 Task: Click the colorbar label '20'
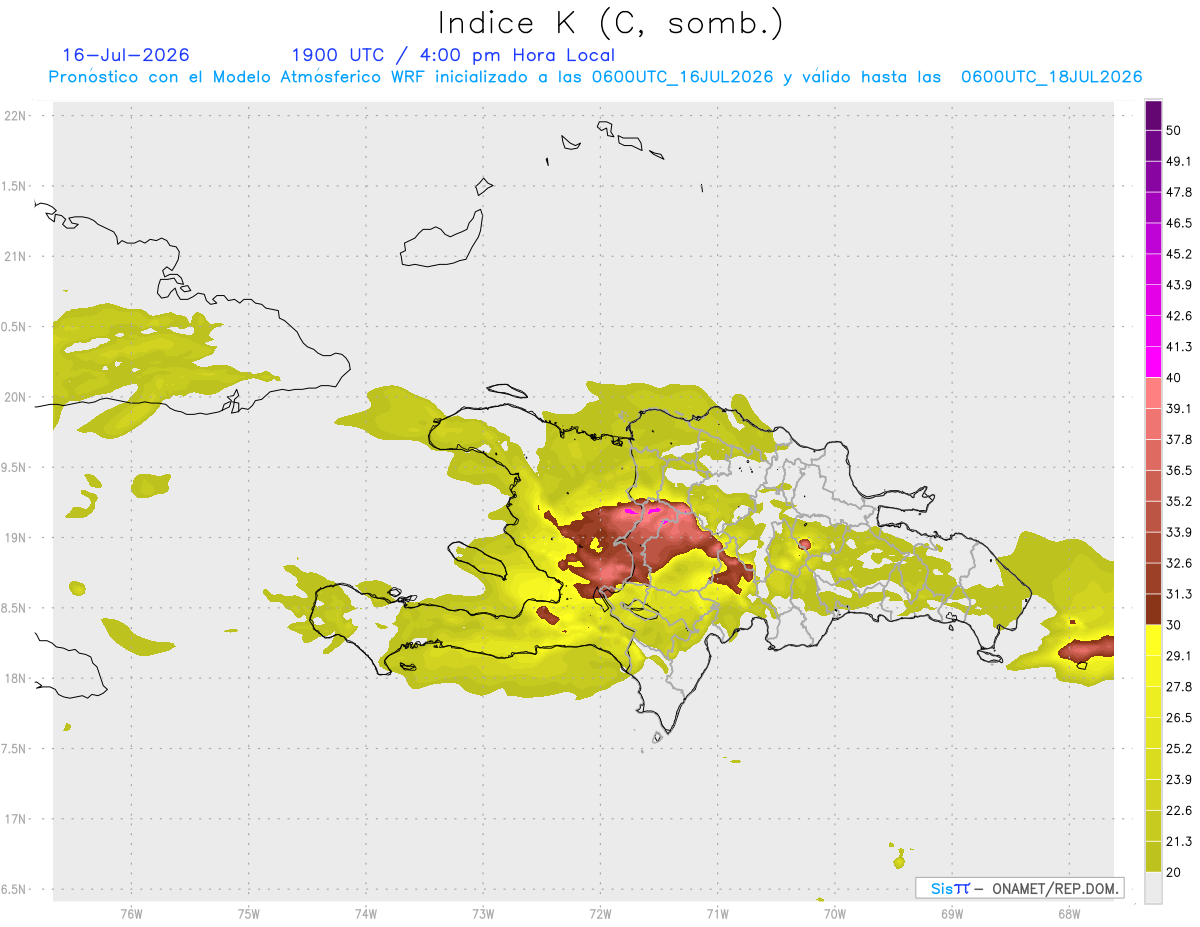point(1174,872)
